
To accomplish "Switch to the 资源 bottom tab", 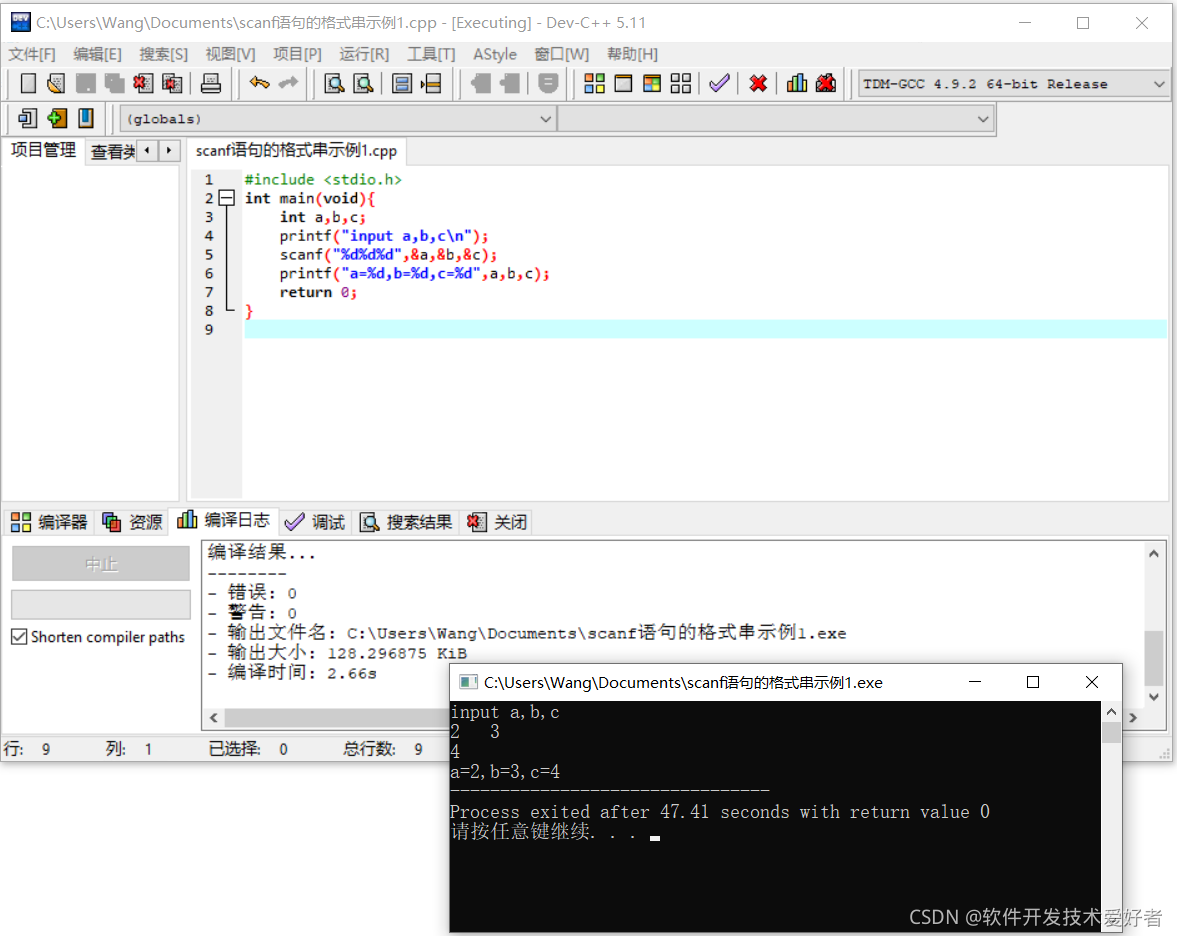I will tap(133, 522).
